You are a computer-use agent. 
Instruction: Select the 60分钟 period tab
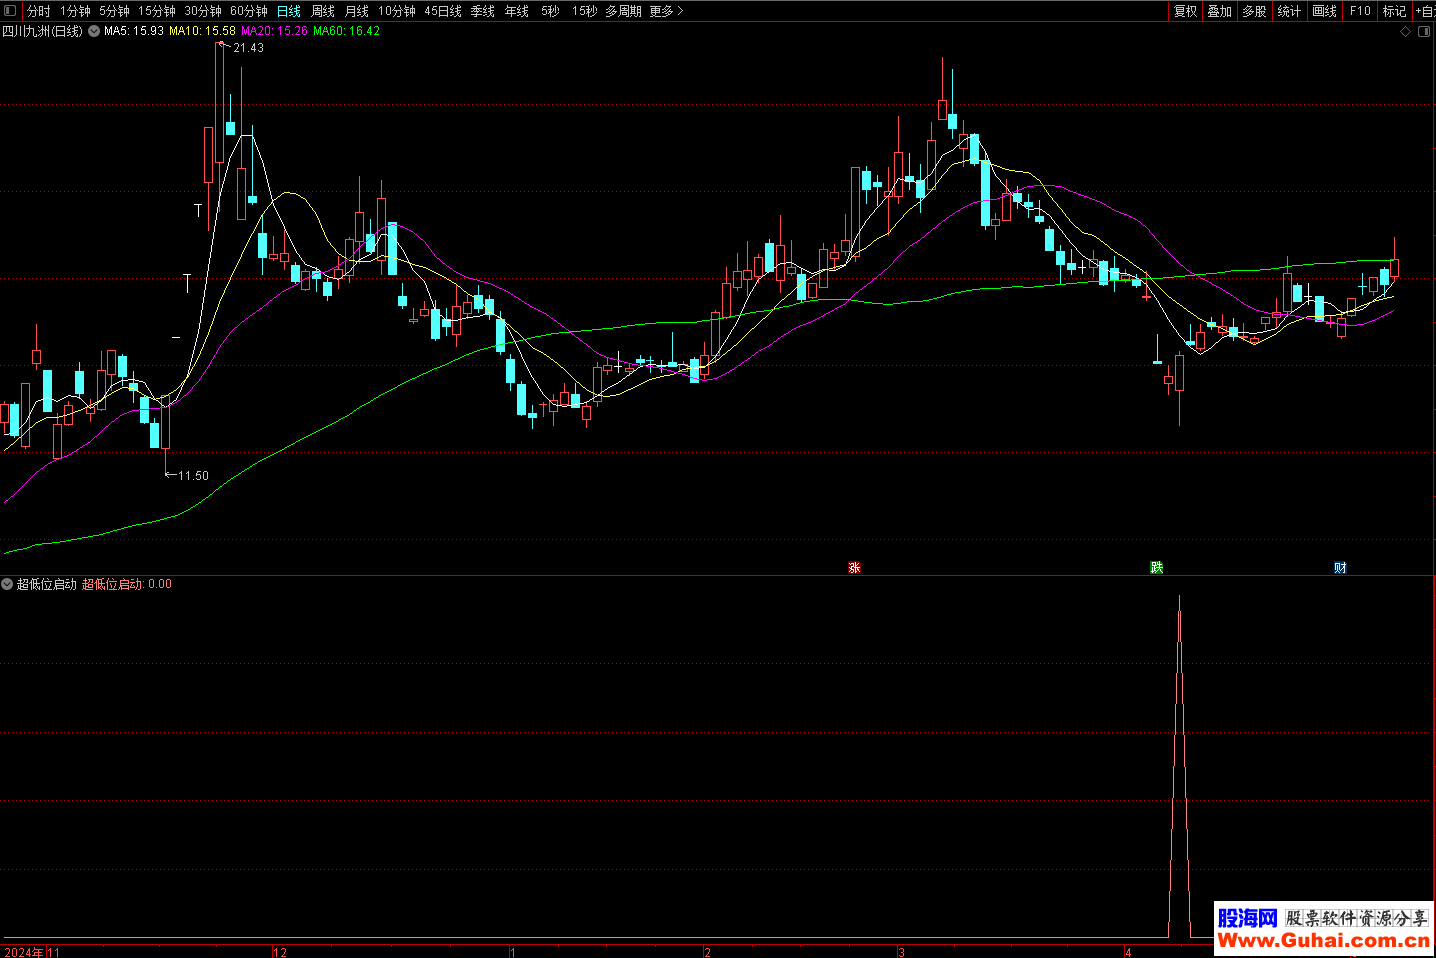249,11
